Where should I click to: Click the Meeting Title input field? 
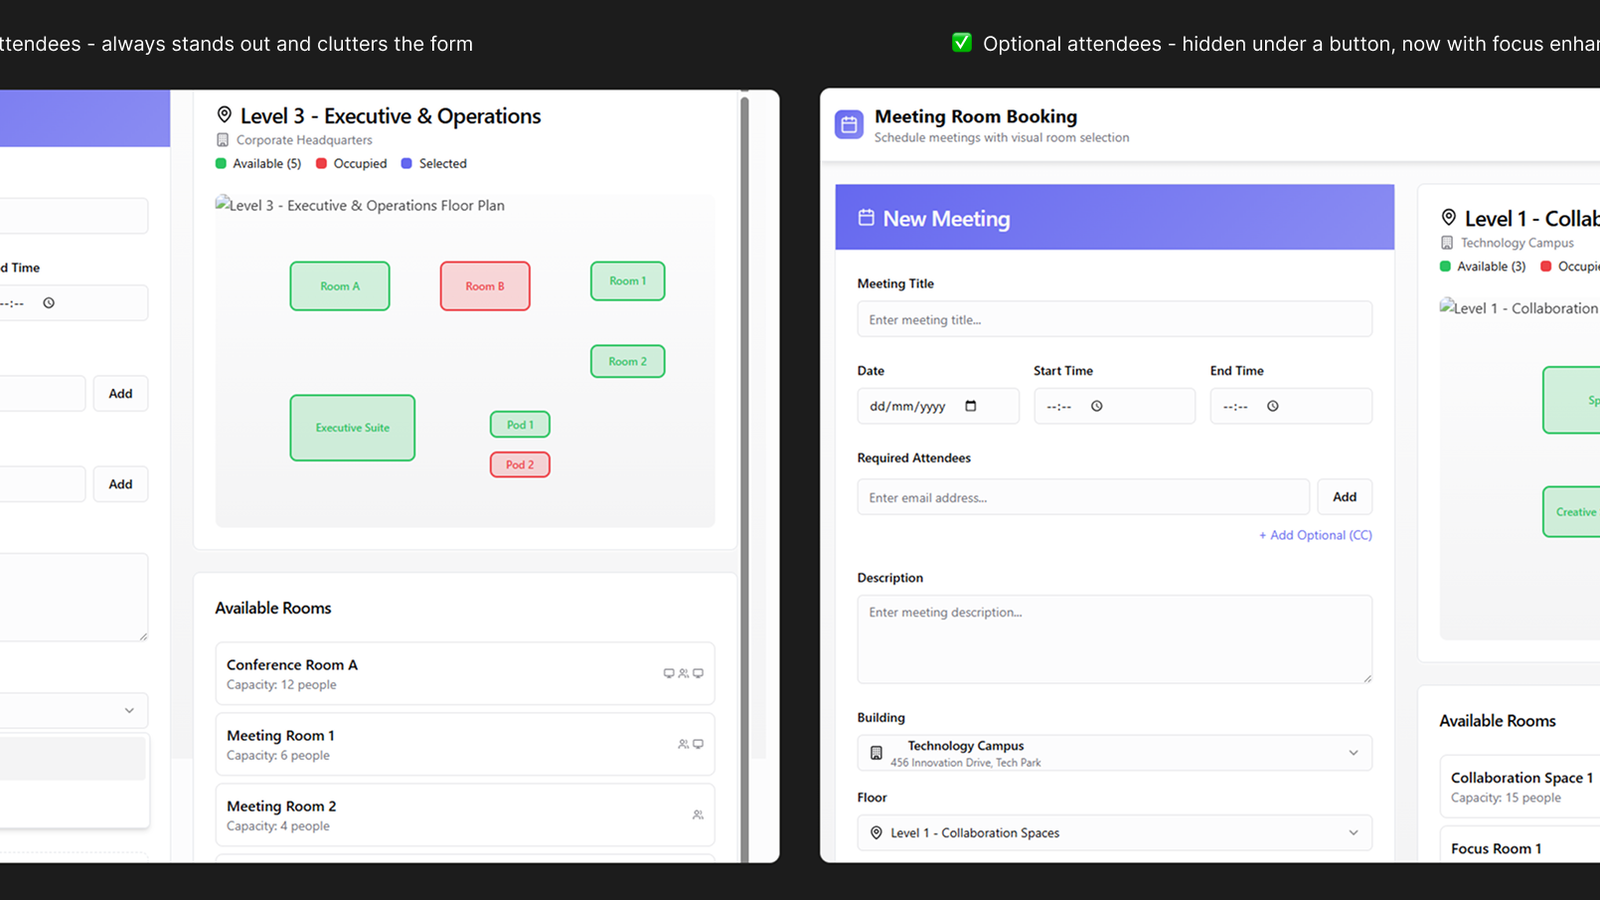(1115, 319)
